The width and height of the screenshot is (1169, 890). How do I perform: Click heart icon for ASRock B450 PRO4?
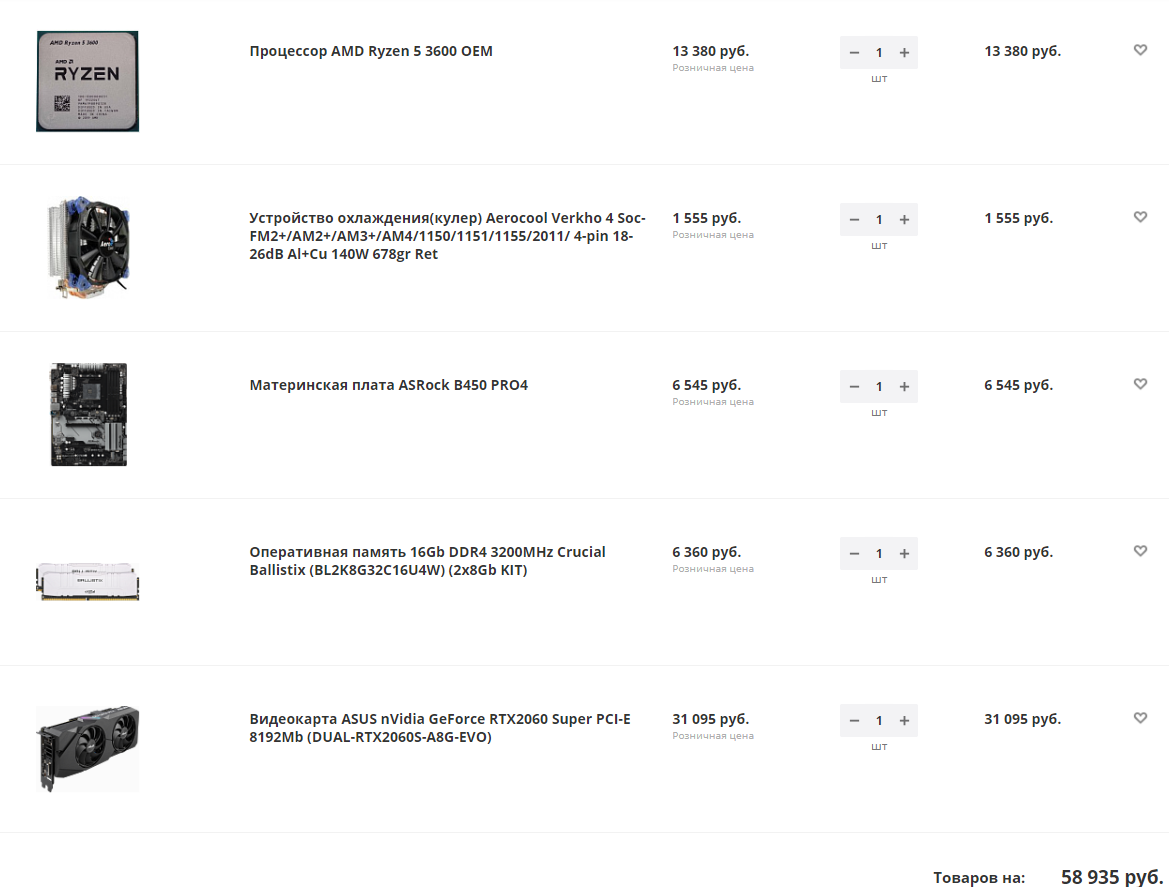coord(1140,384)
